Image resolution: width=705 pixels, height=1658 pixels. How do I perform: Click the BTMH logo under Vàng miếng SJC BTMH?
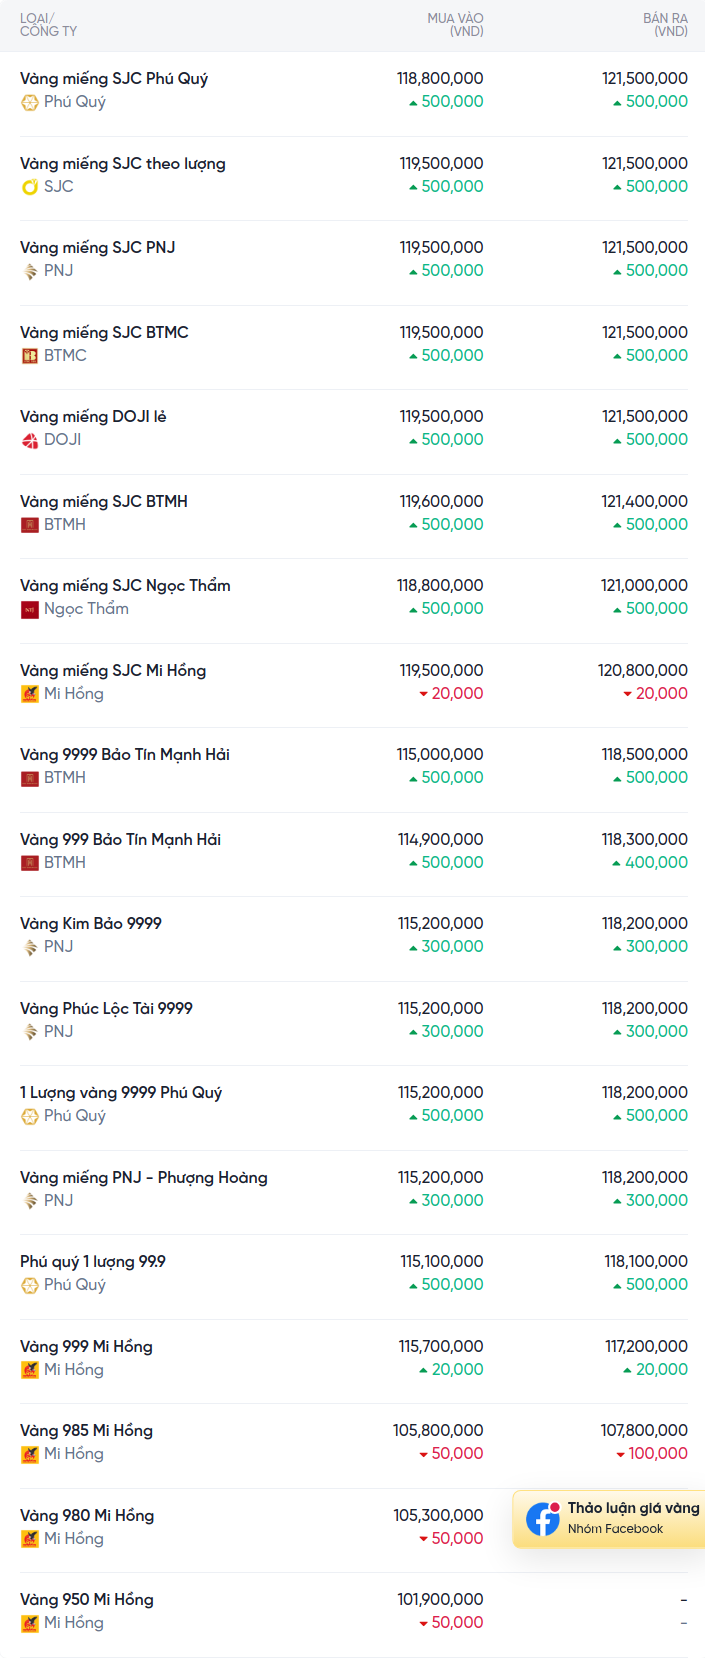(x=30, y=525)
